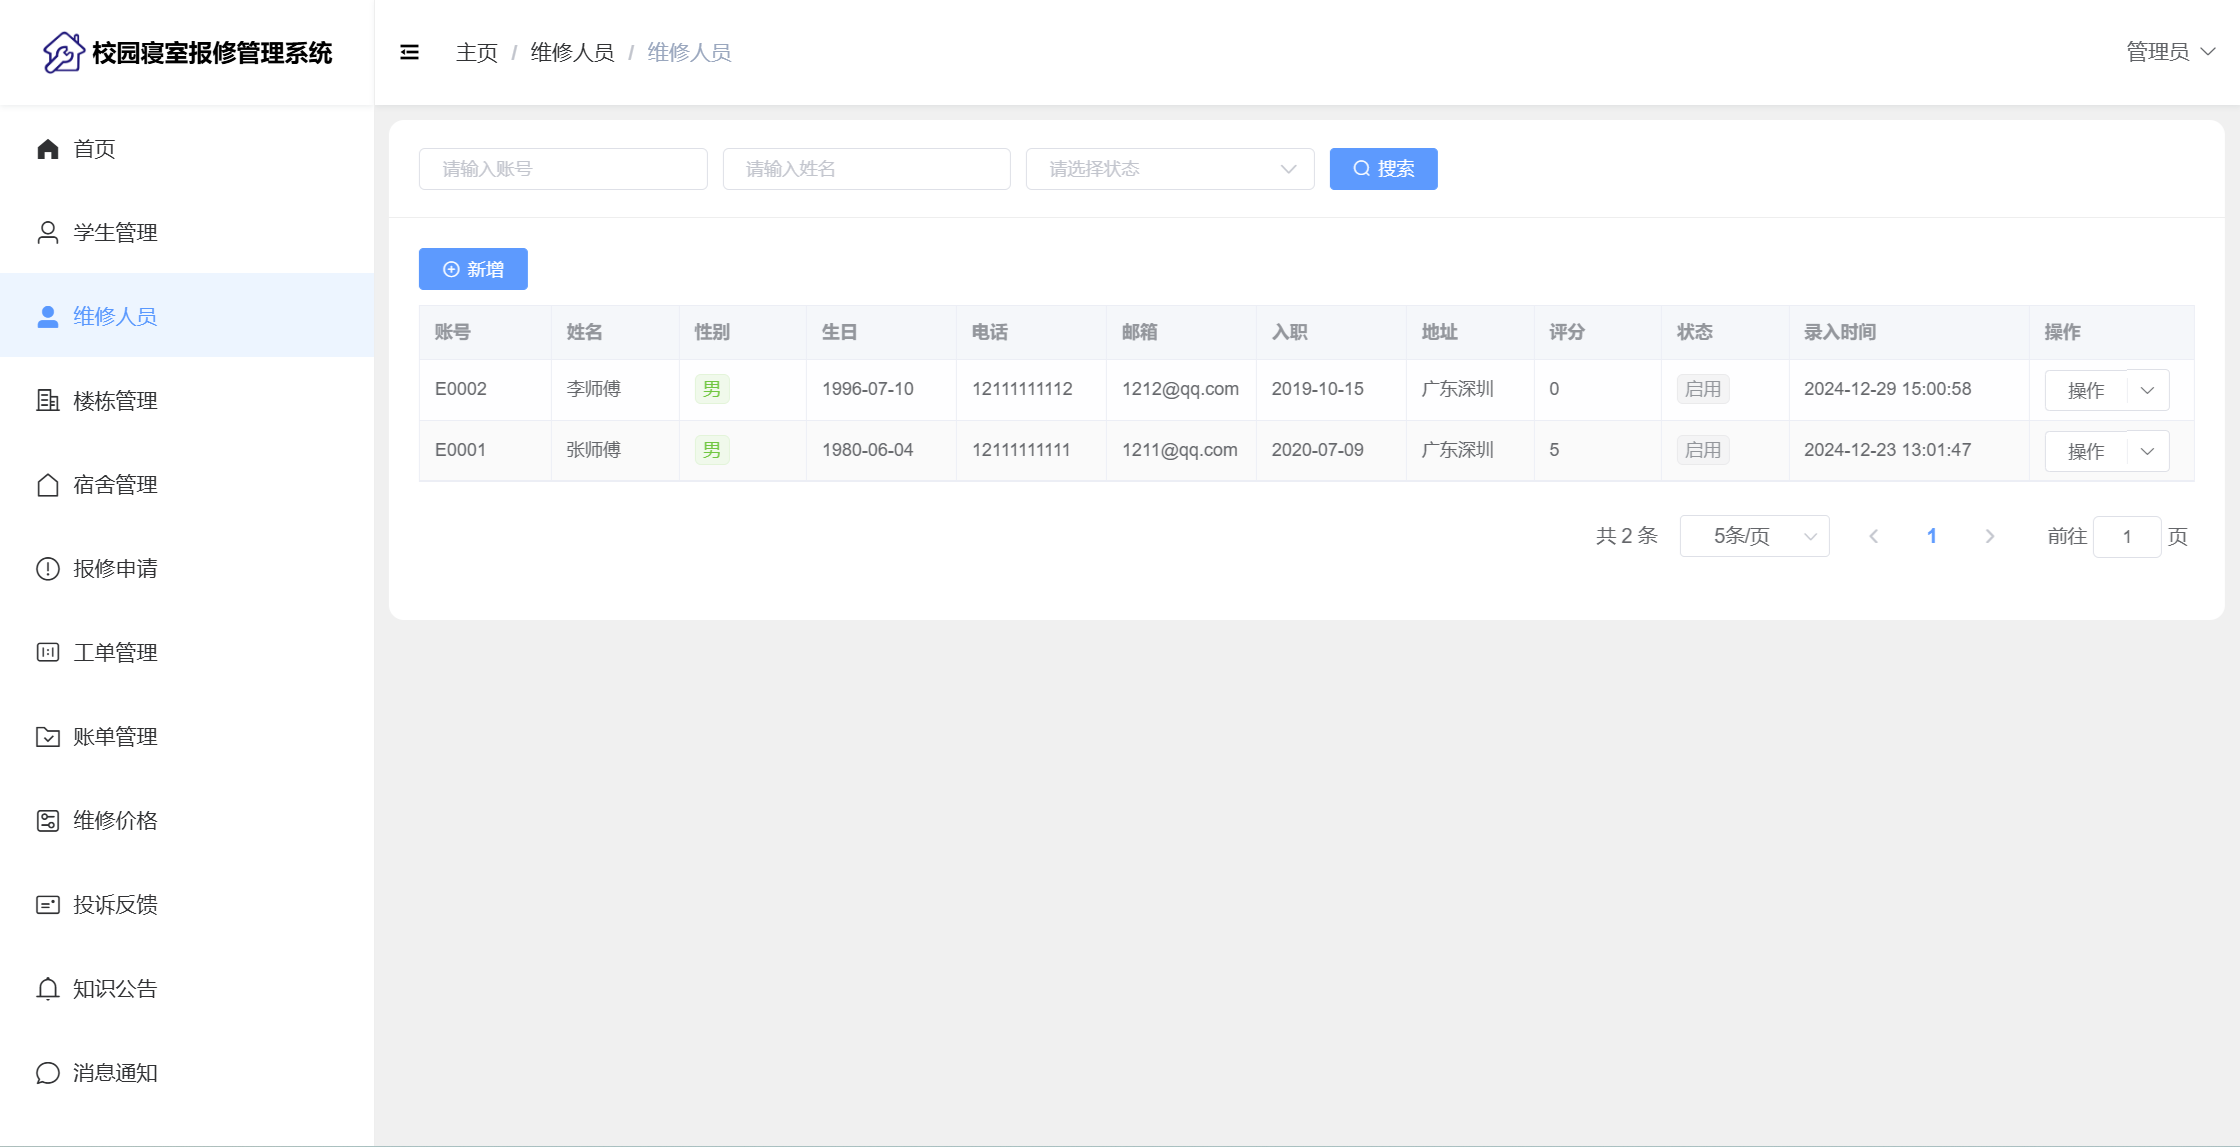
Task: Focus the 请输入账号 account input field
Action: pos(563,169)
